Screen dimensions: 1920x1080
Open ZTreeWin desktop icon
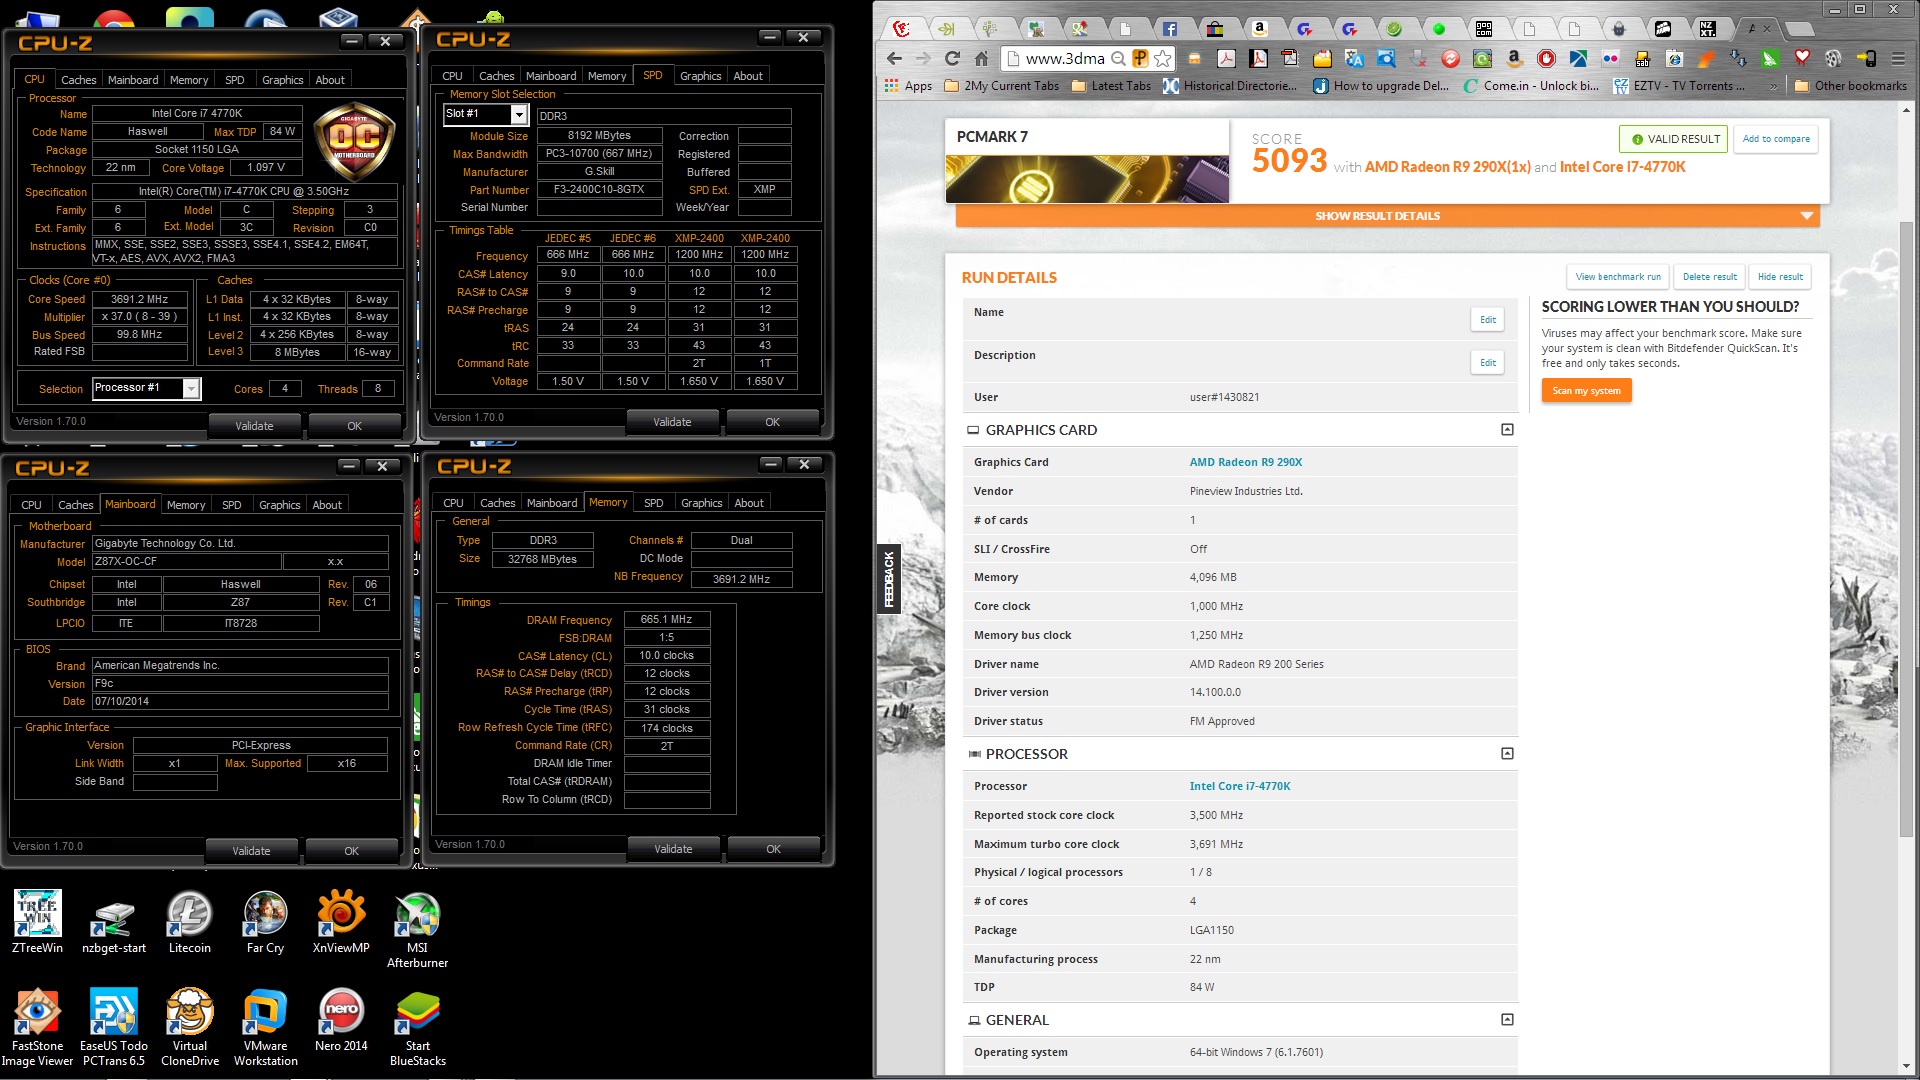click(37, 922)
